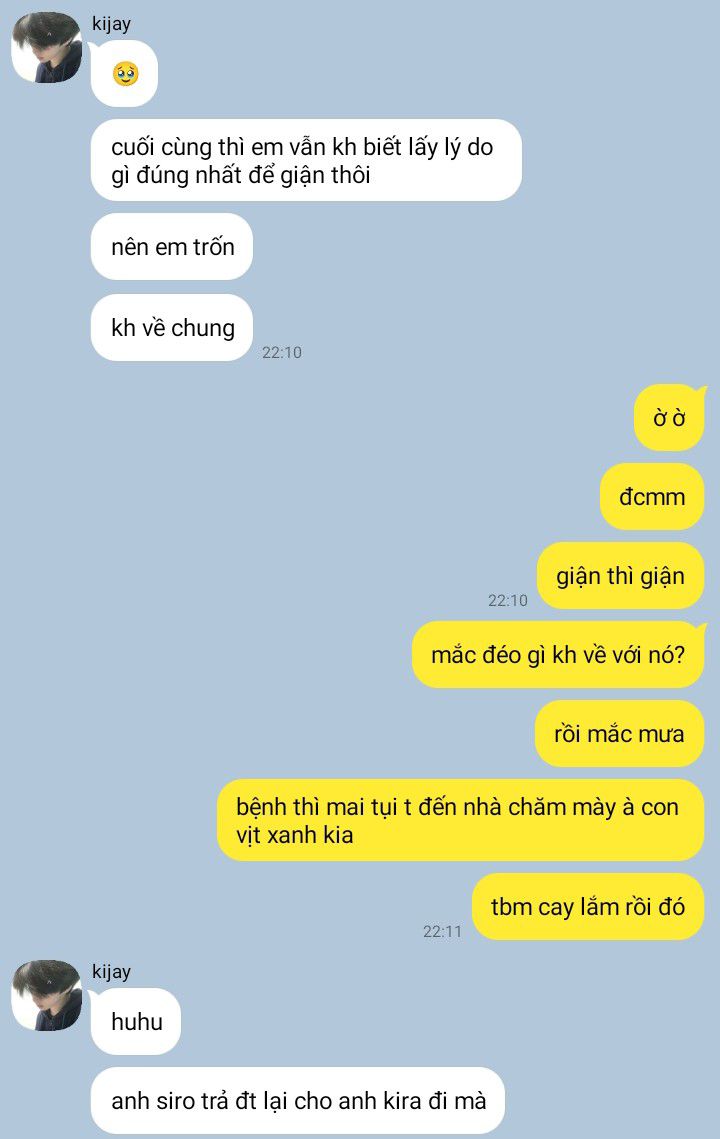Tap the message 'nên em trốn'
Viewport: 720px width, 1139px height.
[x=172, y=247]
